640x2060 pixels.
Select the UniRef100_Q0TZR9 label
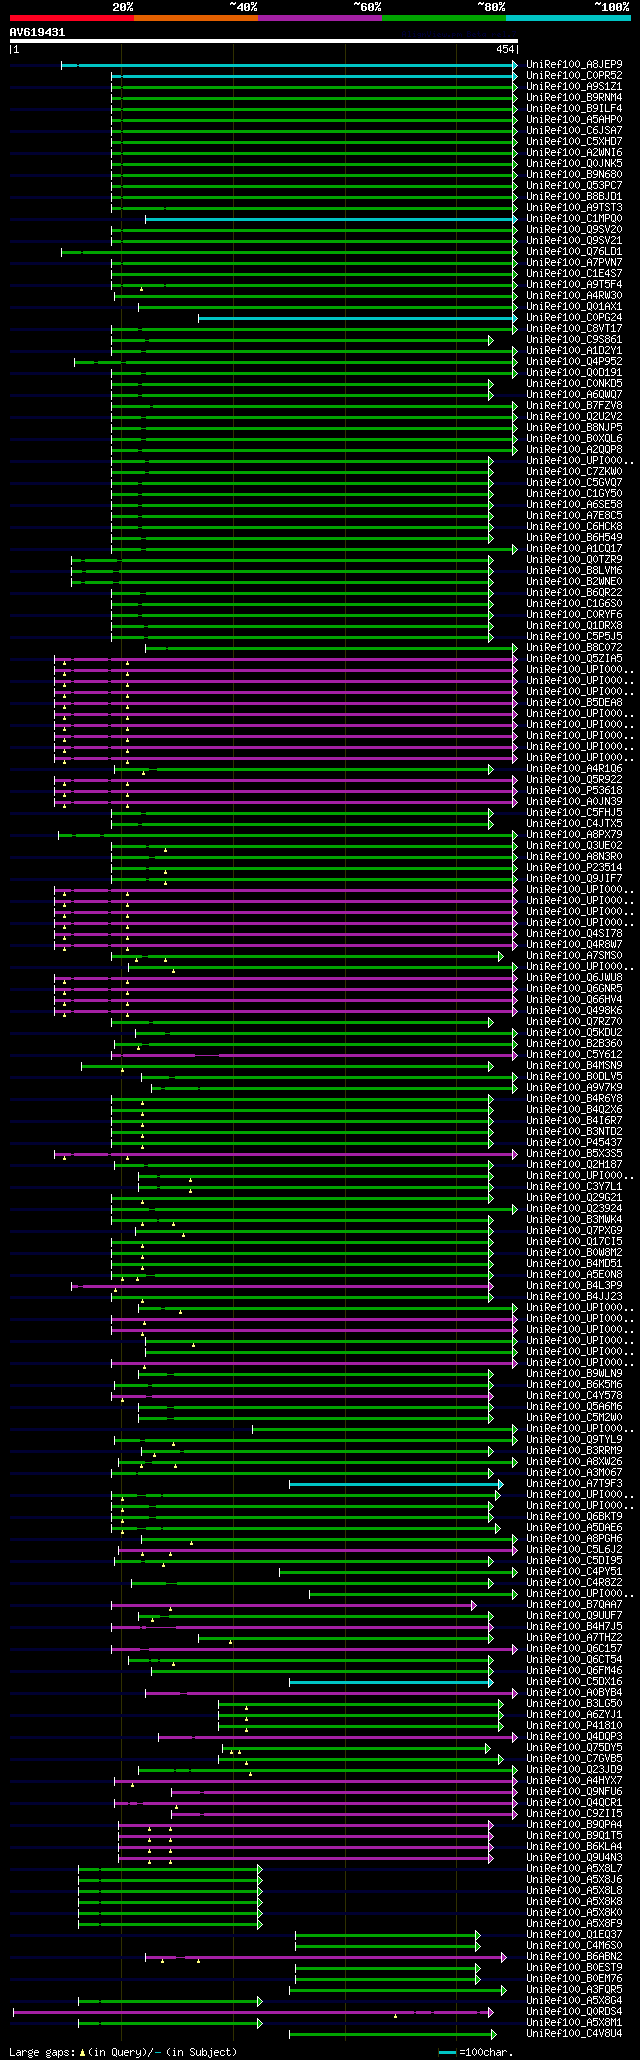click(574, 560)
